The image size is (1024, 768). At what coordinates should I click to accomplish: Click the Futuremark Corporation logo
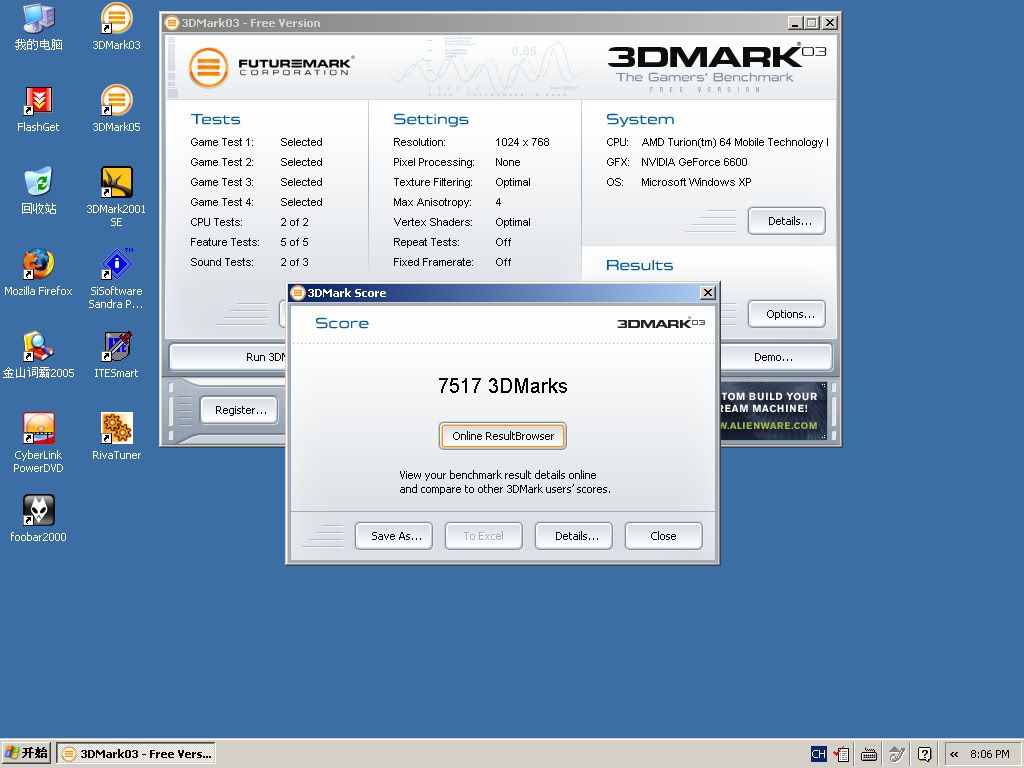tap(271, 67)
